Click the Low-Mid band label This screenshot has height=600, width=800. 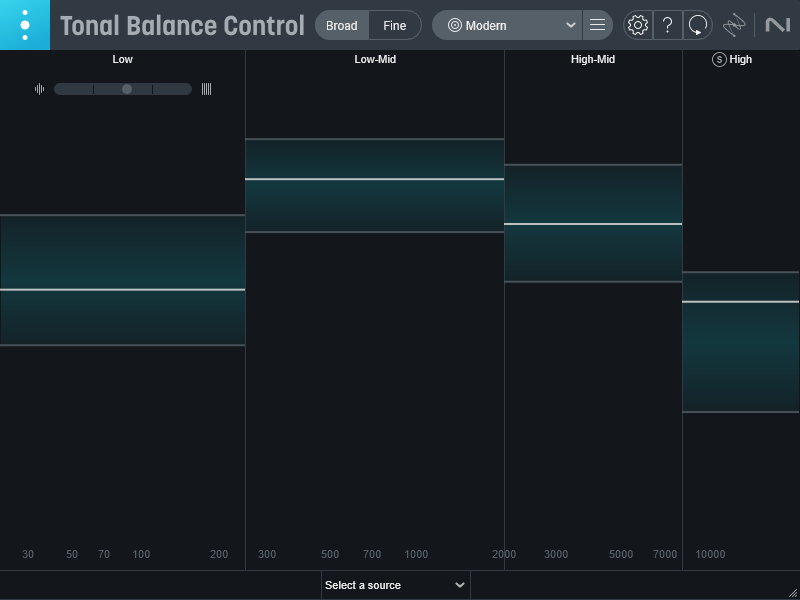375,59
